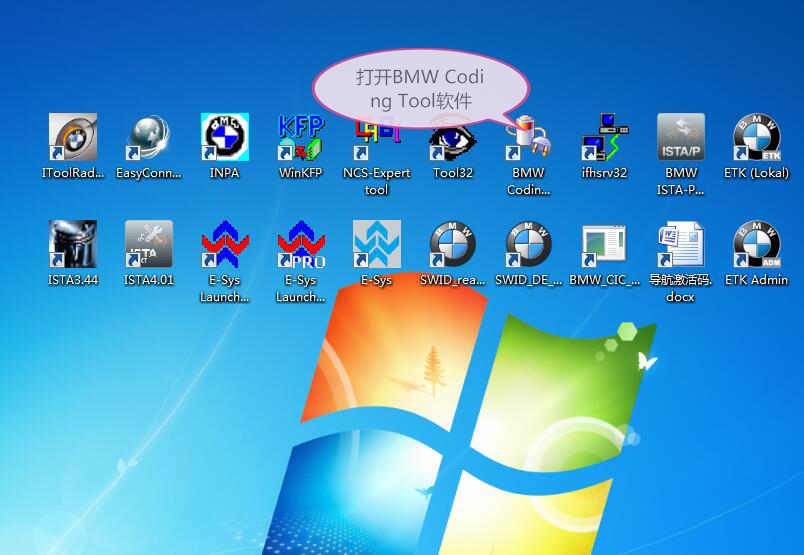Click the EasyConnect shortcut icon
This screenshot has height=555, width=804.
click(x=149, y=138)
